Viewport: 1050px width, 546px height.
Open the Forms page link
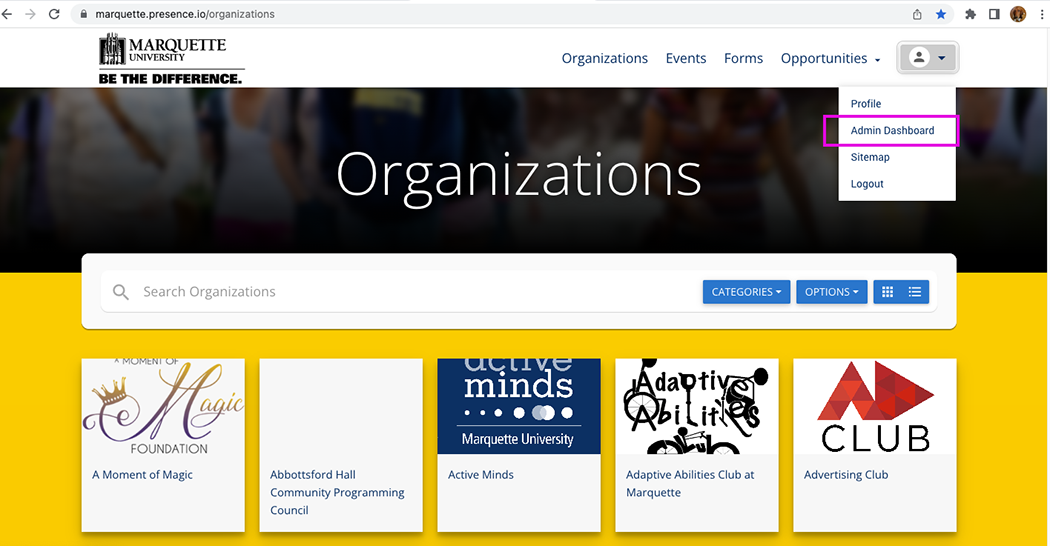click(743, 58)
